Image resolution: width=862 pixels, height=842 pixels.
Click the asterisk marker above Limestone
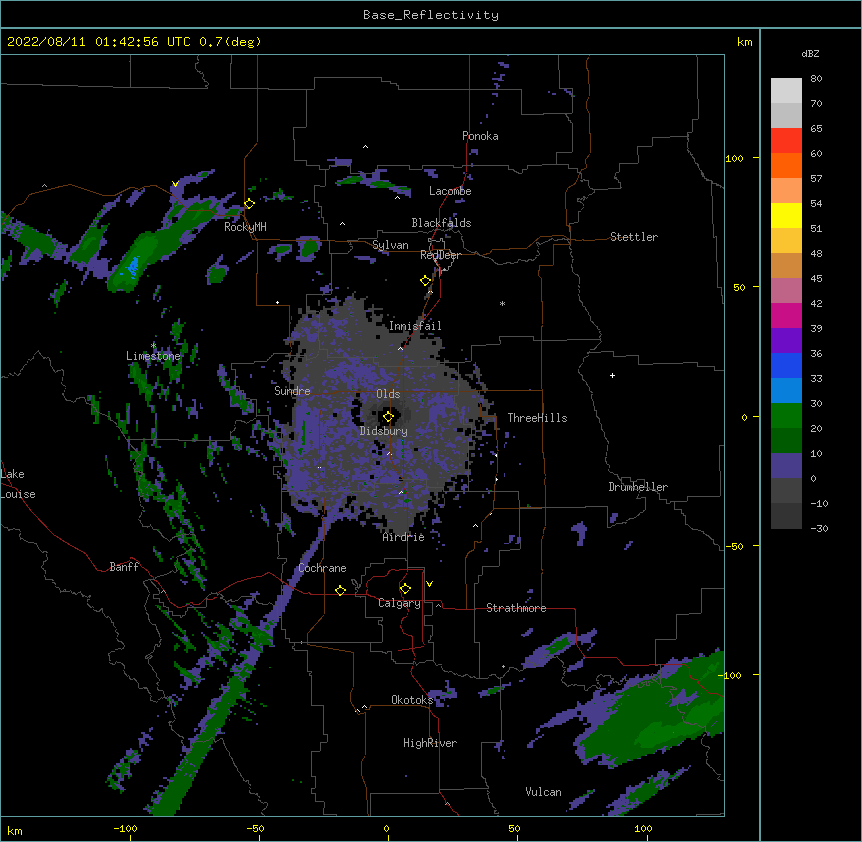(153, 346)
